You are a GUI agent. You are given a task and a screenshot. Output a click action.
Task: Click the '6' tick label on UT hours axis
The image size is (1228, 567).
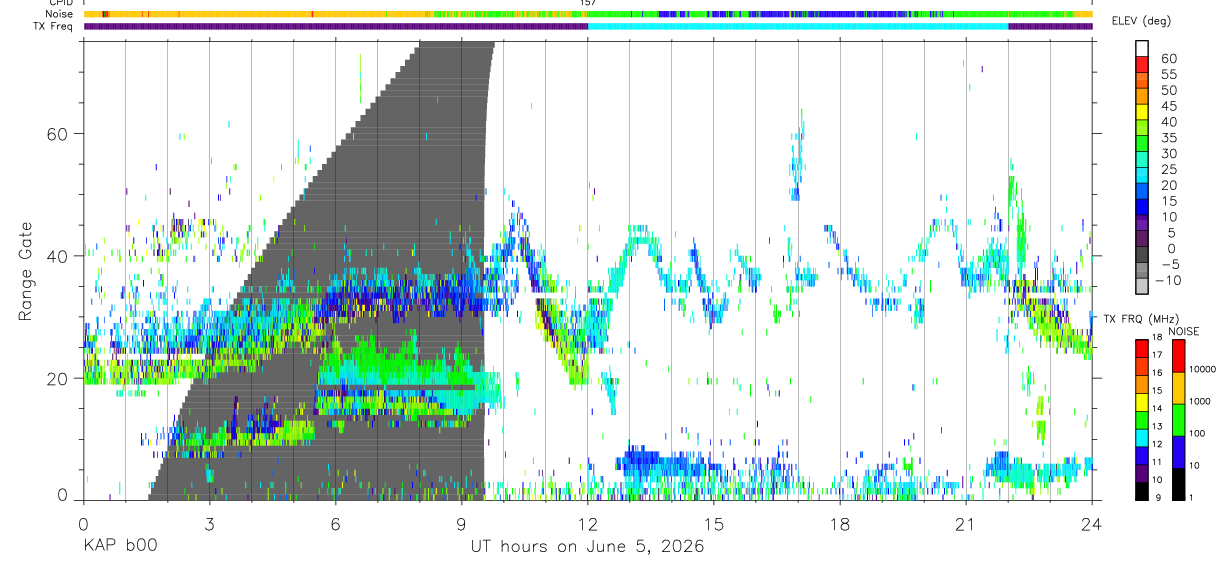[x=335, y=524]
